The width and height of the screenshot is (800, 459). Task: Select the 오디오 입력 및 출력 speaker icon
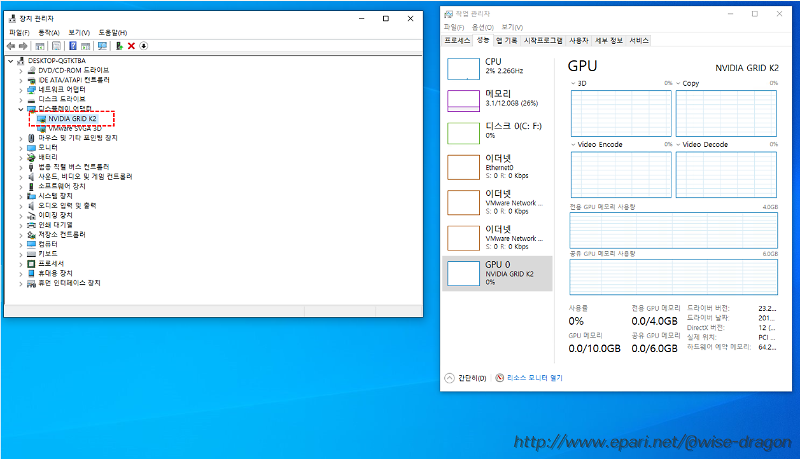click(x=31, y=206)
